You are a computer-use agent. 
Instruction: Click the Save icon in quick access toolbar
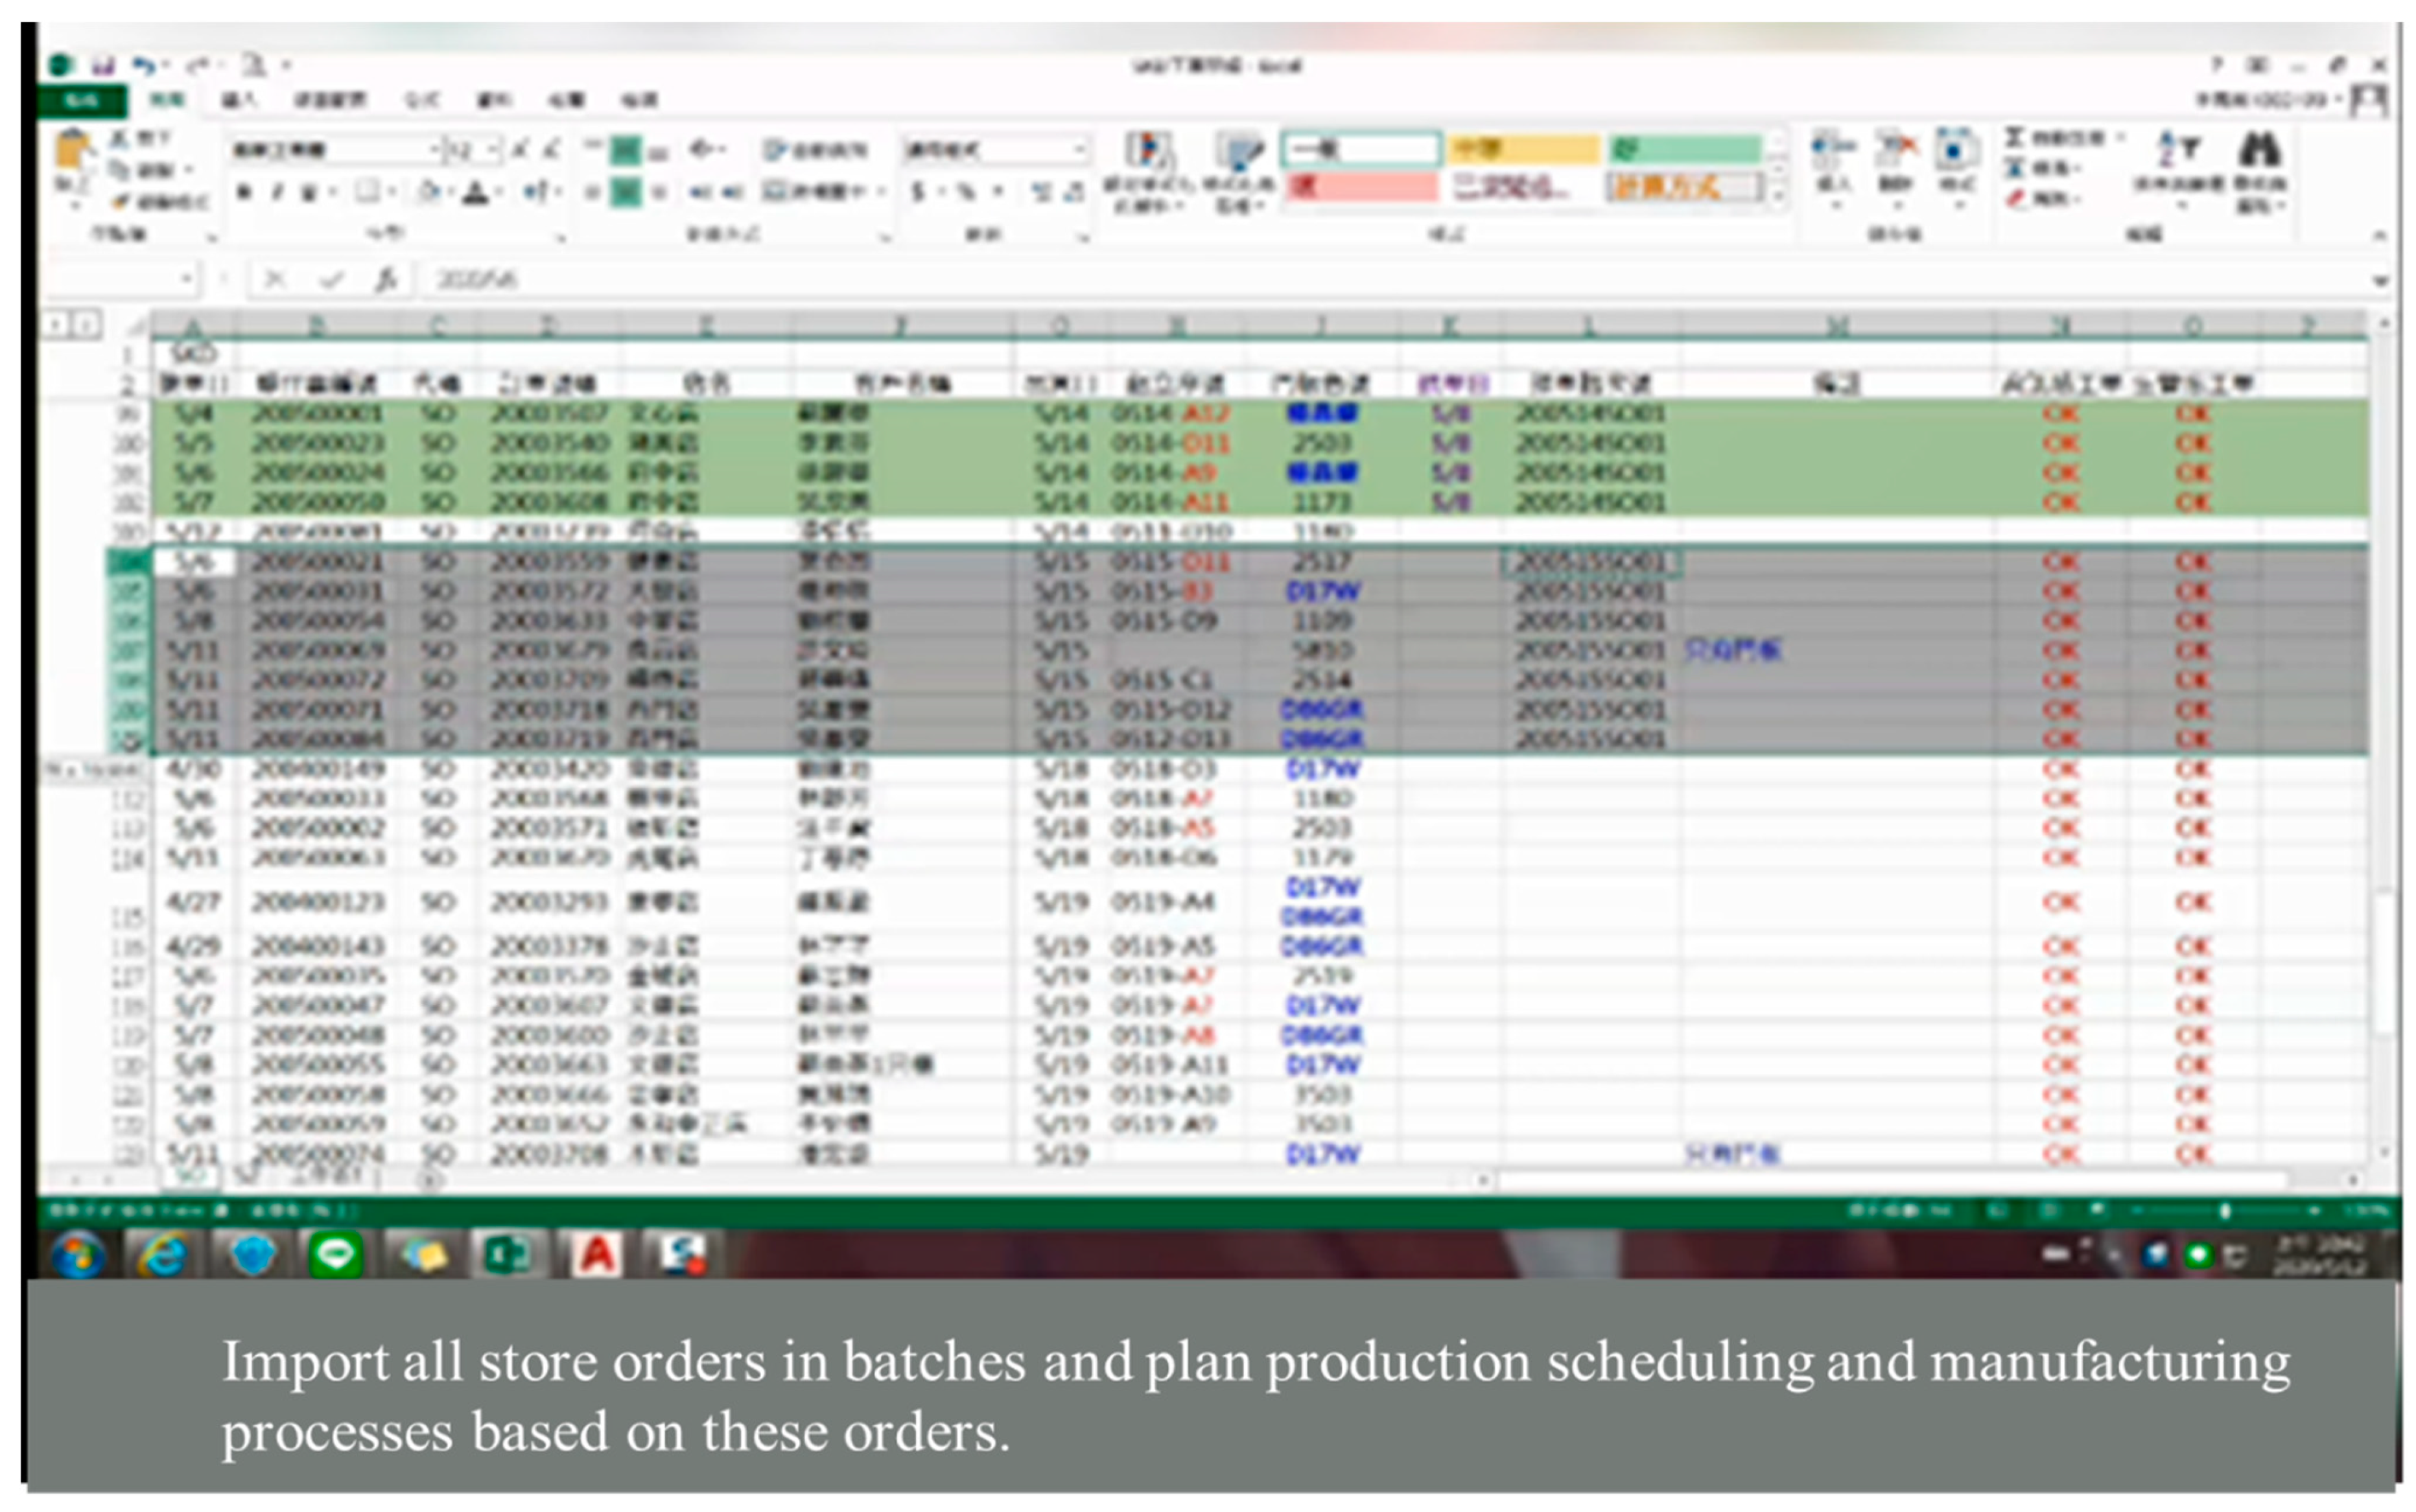pos(103,66)
